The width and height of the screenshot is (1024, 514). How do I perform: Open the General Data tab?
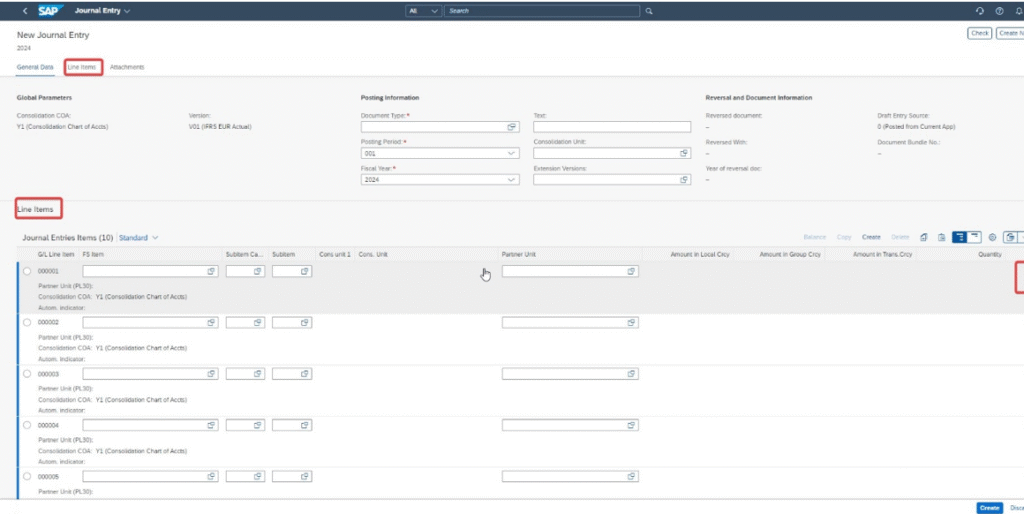(35, 67)
